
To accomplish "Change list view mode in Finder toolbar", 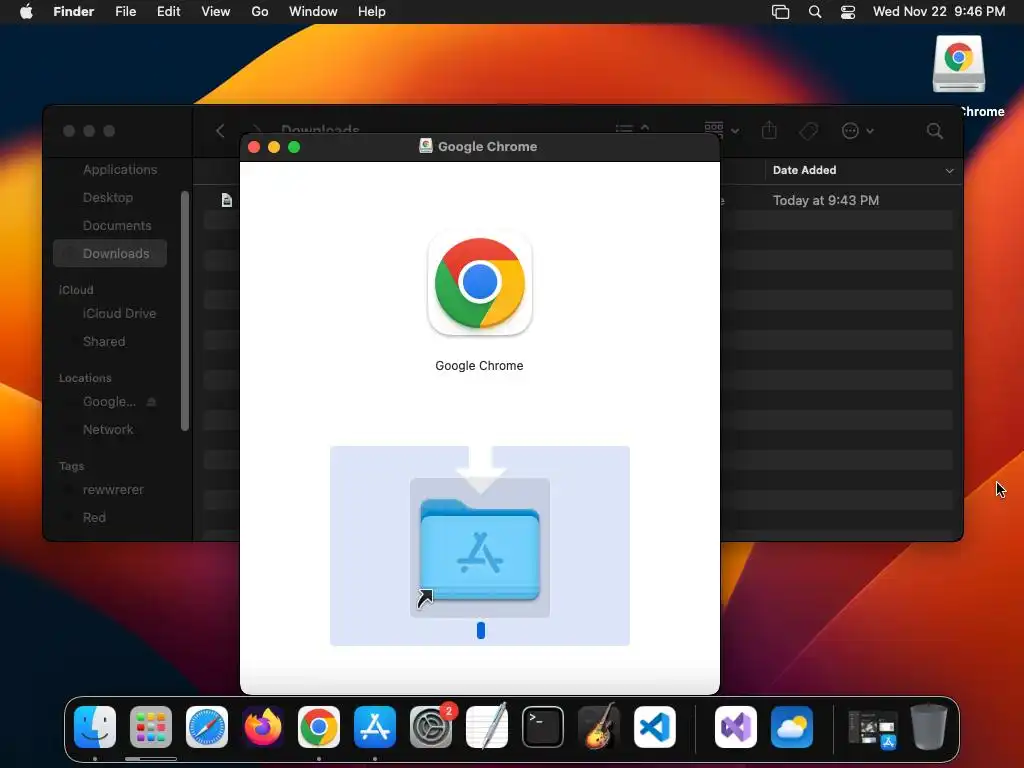I will [632, 128].
